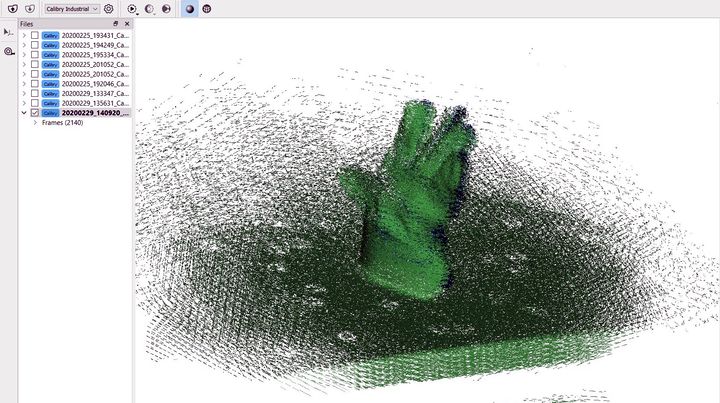Select the 20200229_135631 scan file

95,103
